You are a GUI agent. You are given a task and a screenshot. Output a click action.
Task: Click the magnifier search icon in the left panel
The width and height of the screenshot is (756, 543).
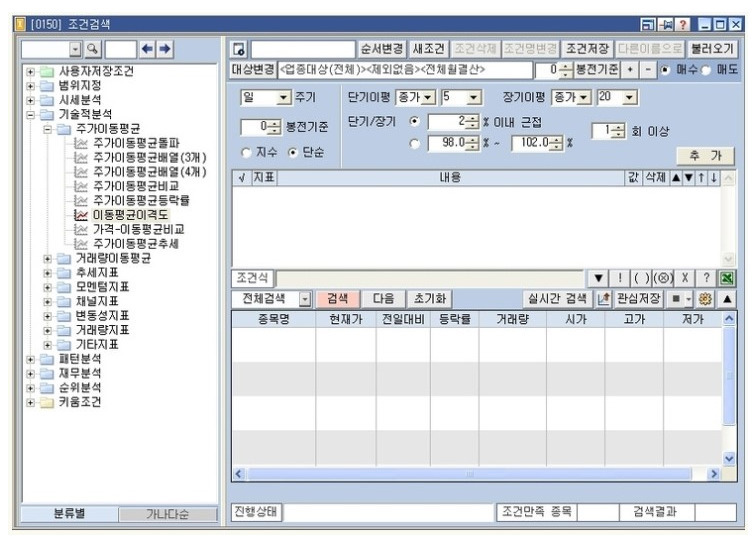pyautogui.click(x=92, y=48)
